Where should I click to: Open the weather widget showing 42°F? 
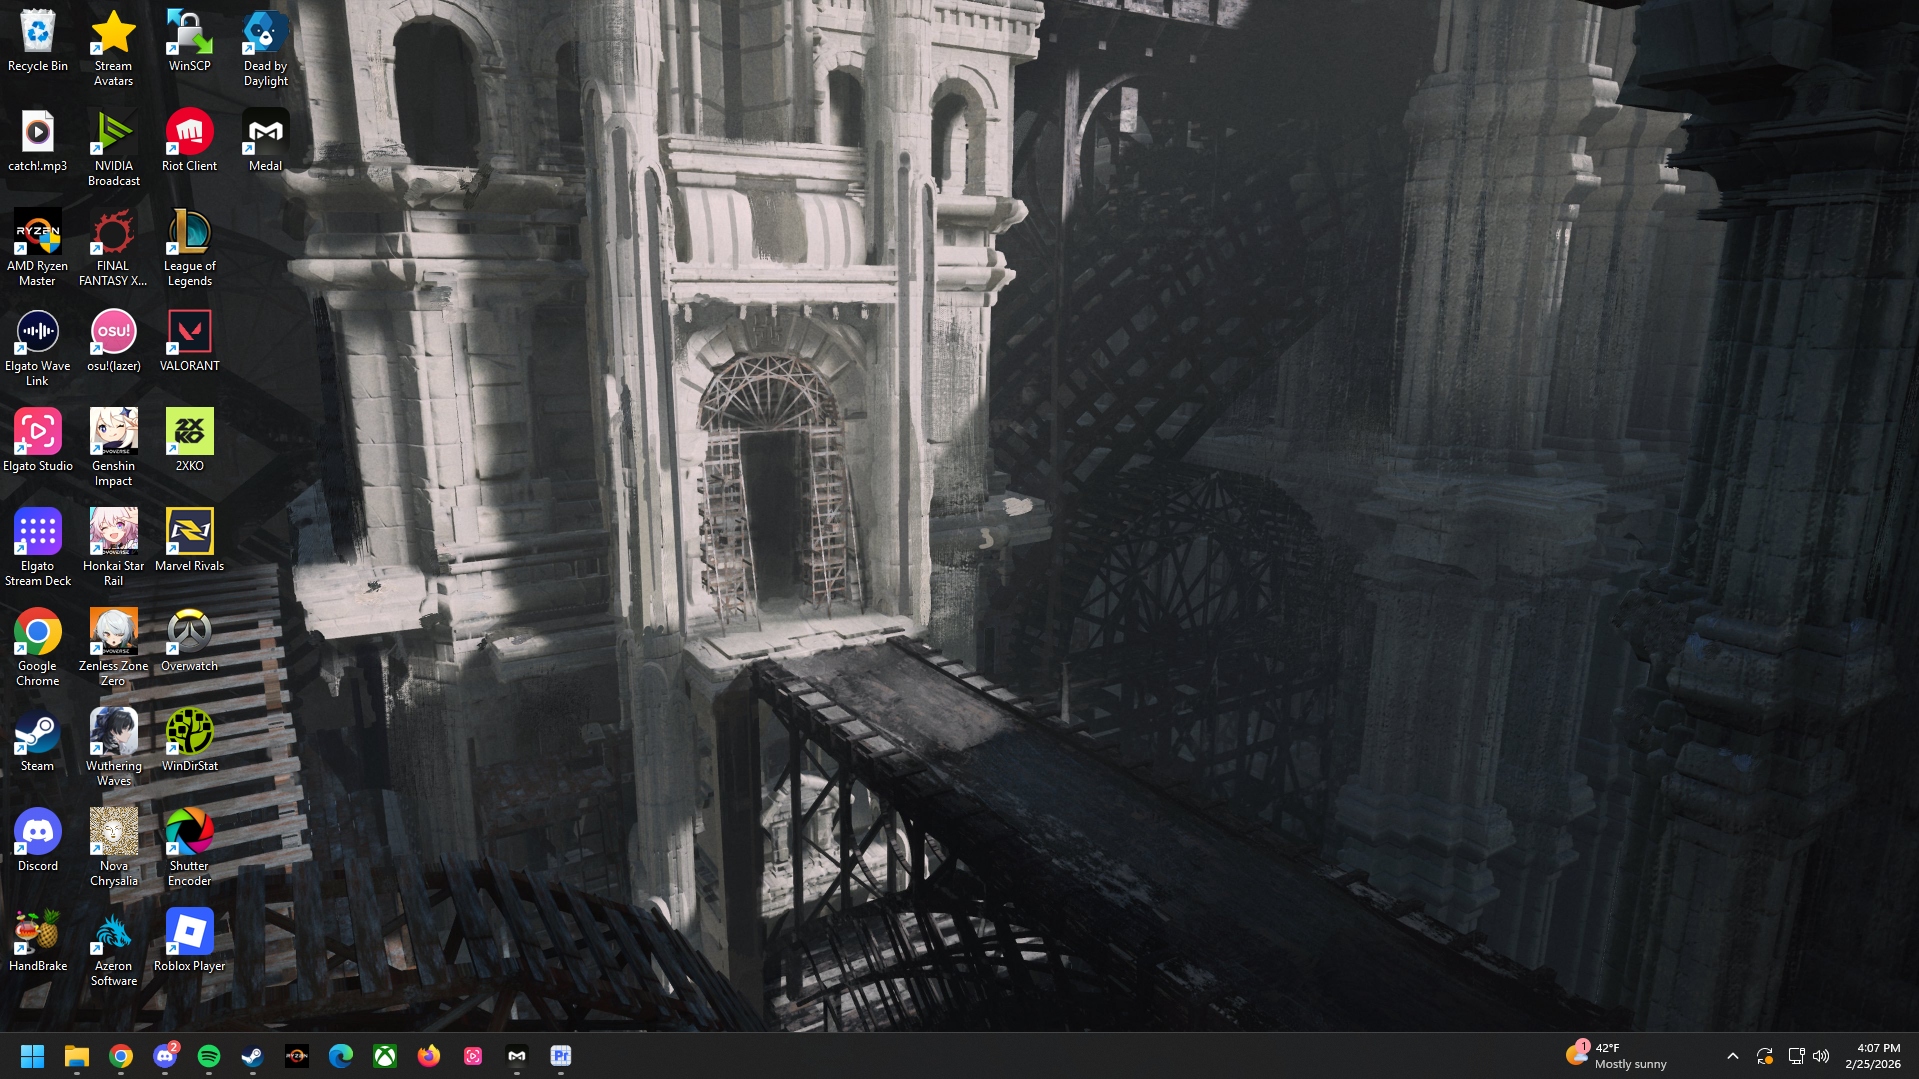coord(1617,1056)
